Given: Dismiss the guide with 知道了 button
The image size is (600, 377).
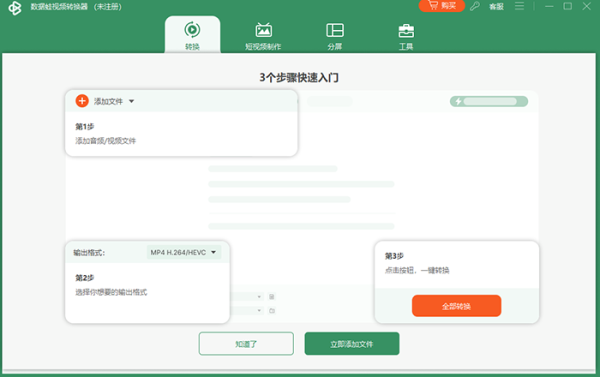Looking at the screenshot, I should click(246, 344).
